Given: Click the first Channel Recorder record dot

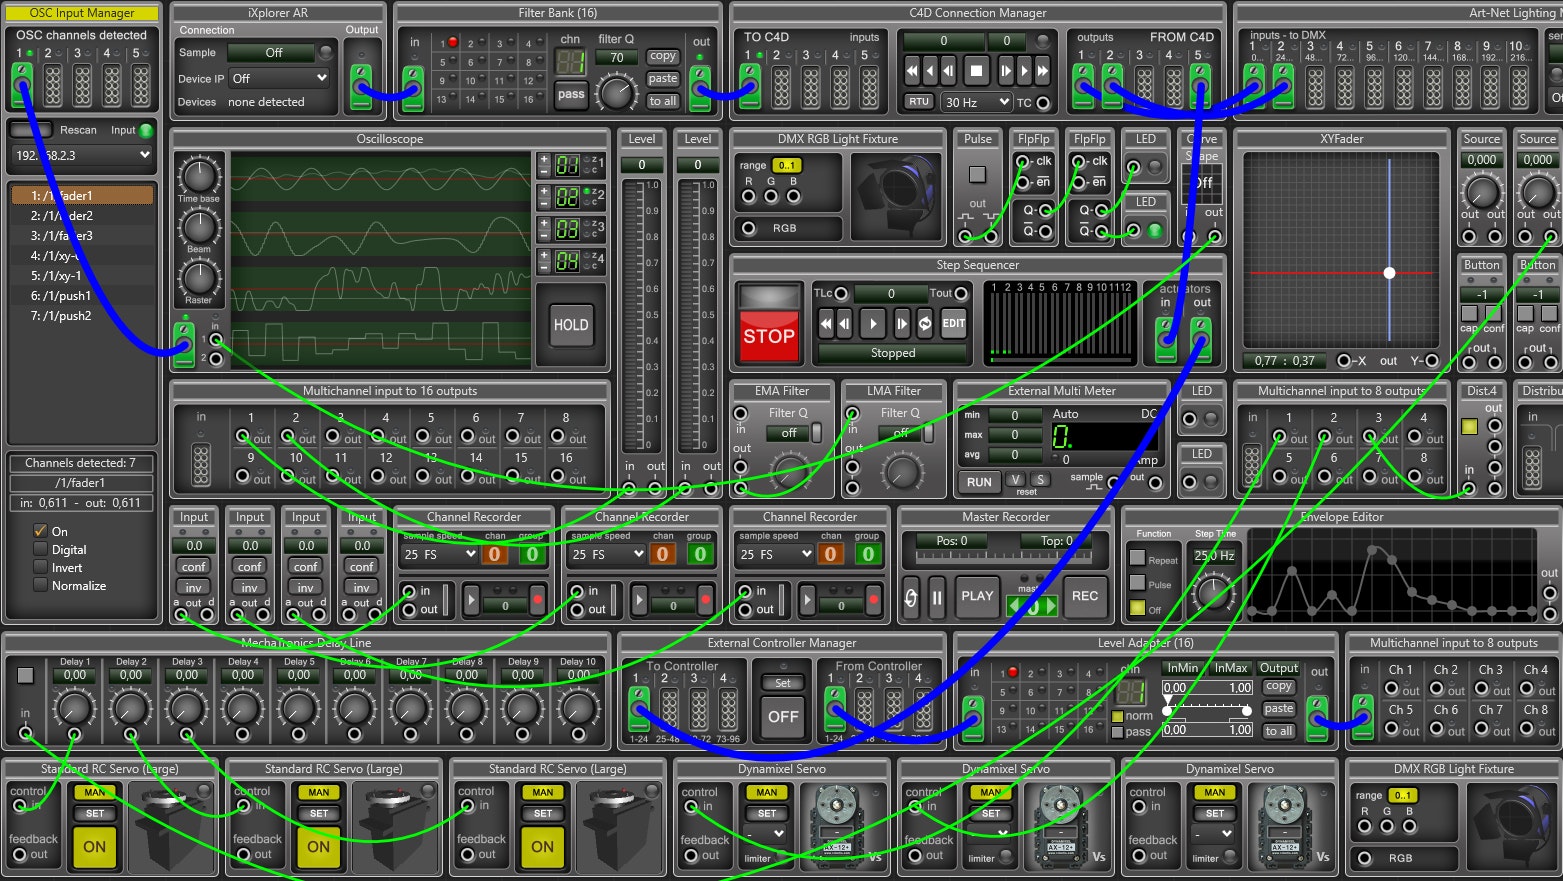Looking at the screenshot, I should pos(537,600).
